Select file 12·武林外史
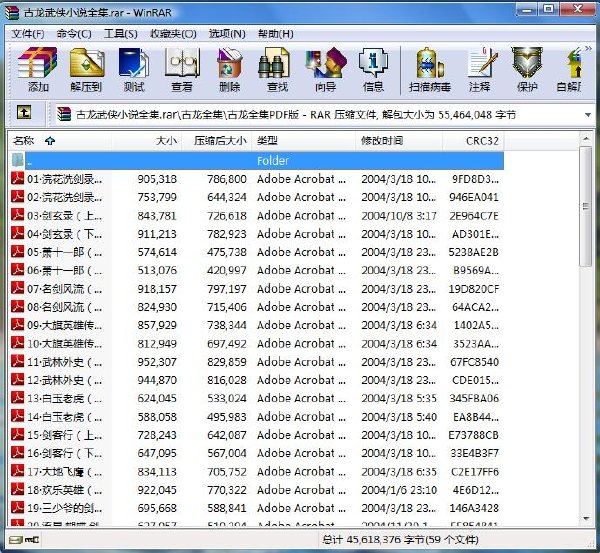 (64, 380)
